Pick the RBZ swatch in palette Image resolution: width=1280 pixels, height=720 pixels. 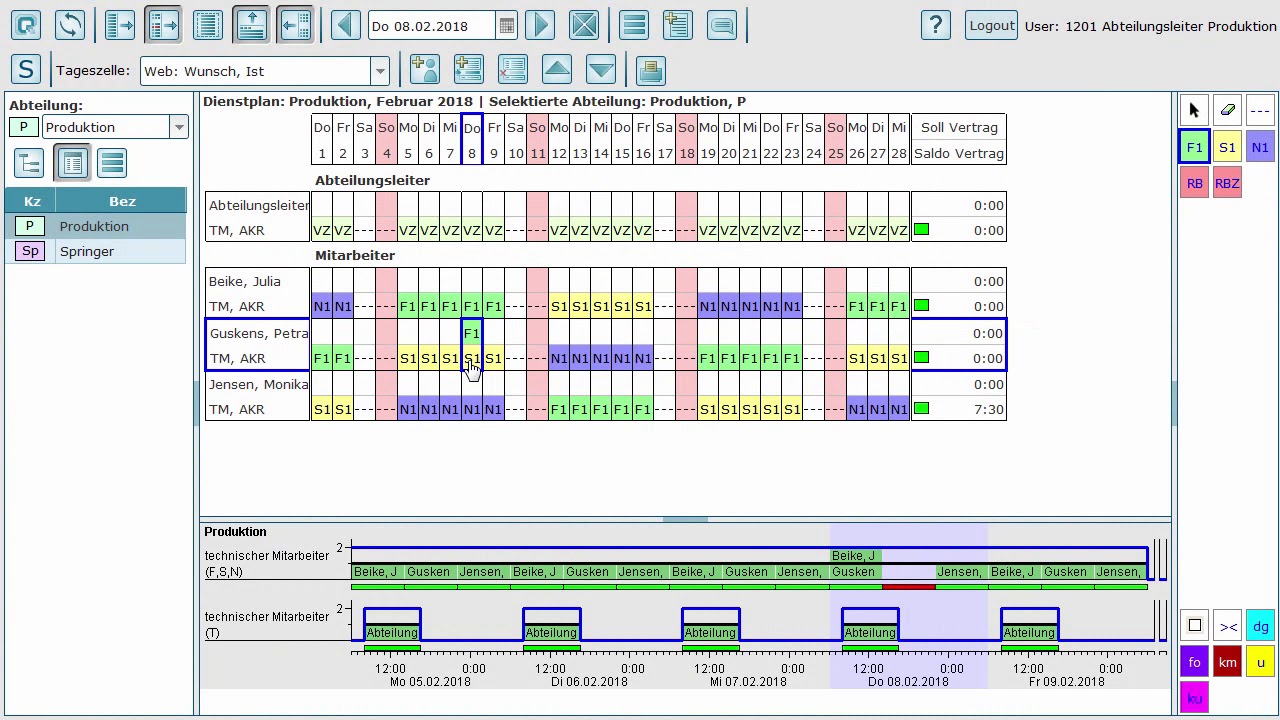coord(1227,183)
